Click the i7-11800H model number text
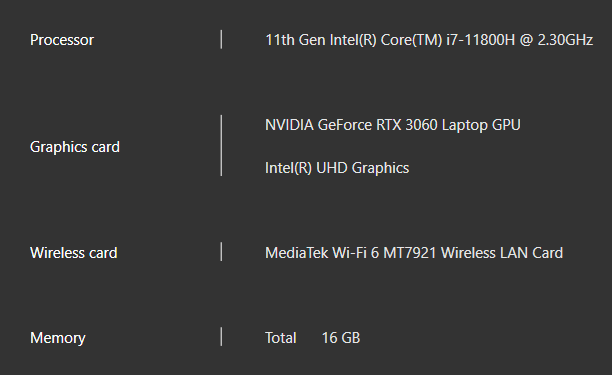The width and height of the screenshot is (612, 375). tap(480, 40)
